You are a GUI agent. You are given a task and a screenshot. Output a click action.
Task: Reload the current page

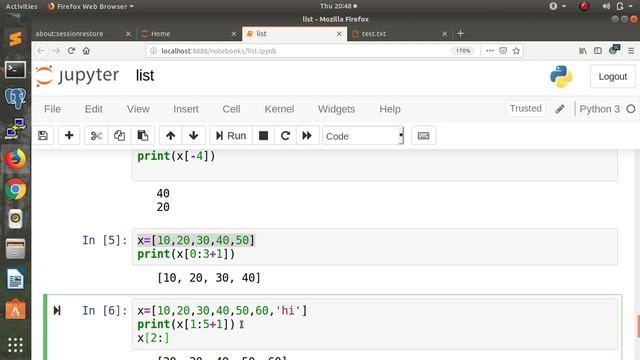[71, 51]
